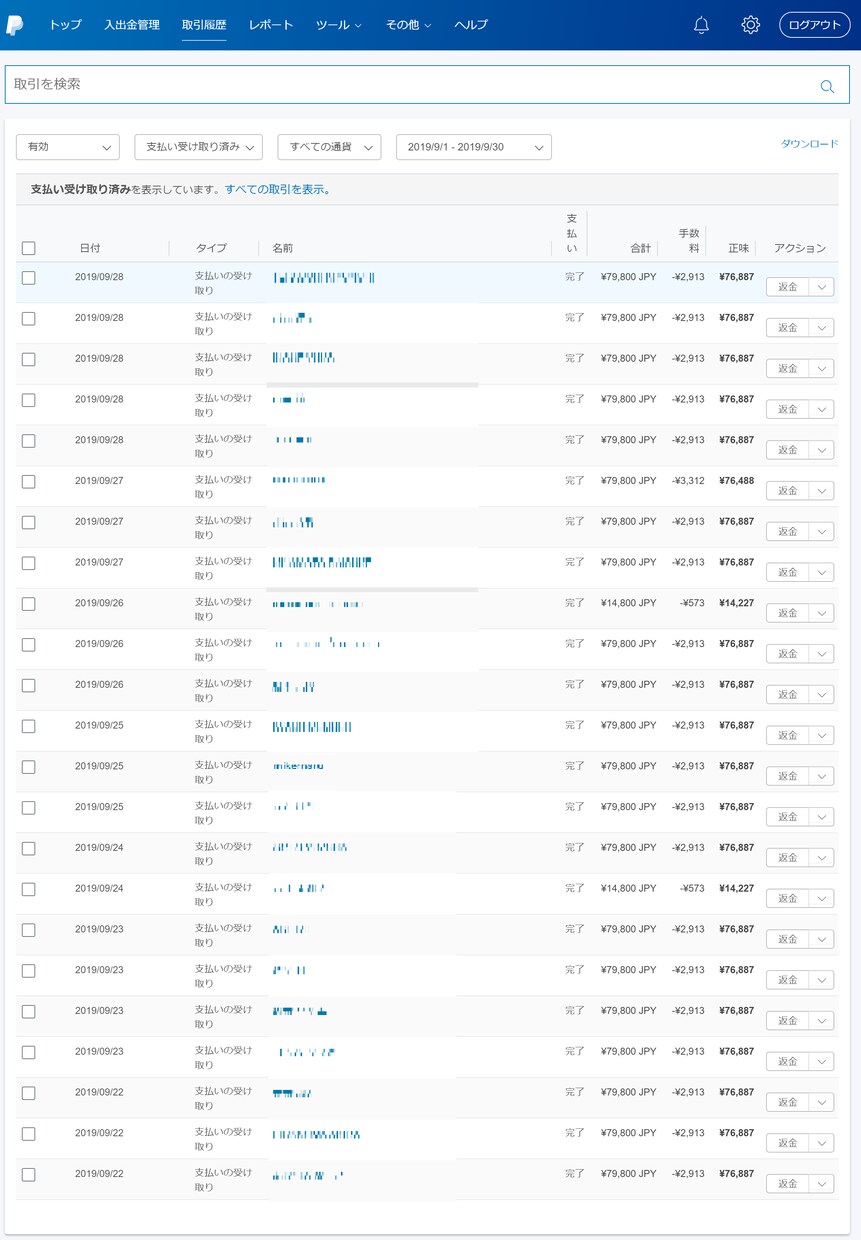Viewport: 861px width, 1240px height.
Task: Click the PayPal logo icon
Action: (x=15, y=25)
